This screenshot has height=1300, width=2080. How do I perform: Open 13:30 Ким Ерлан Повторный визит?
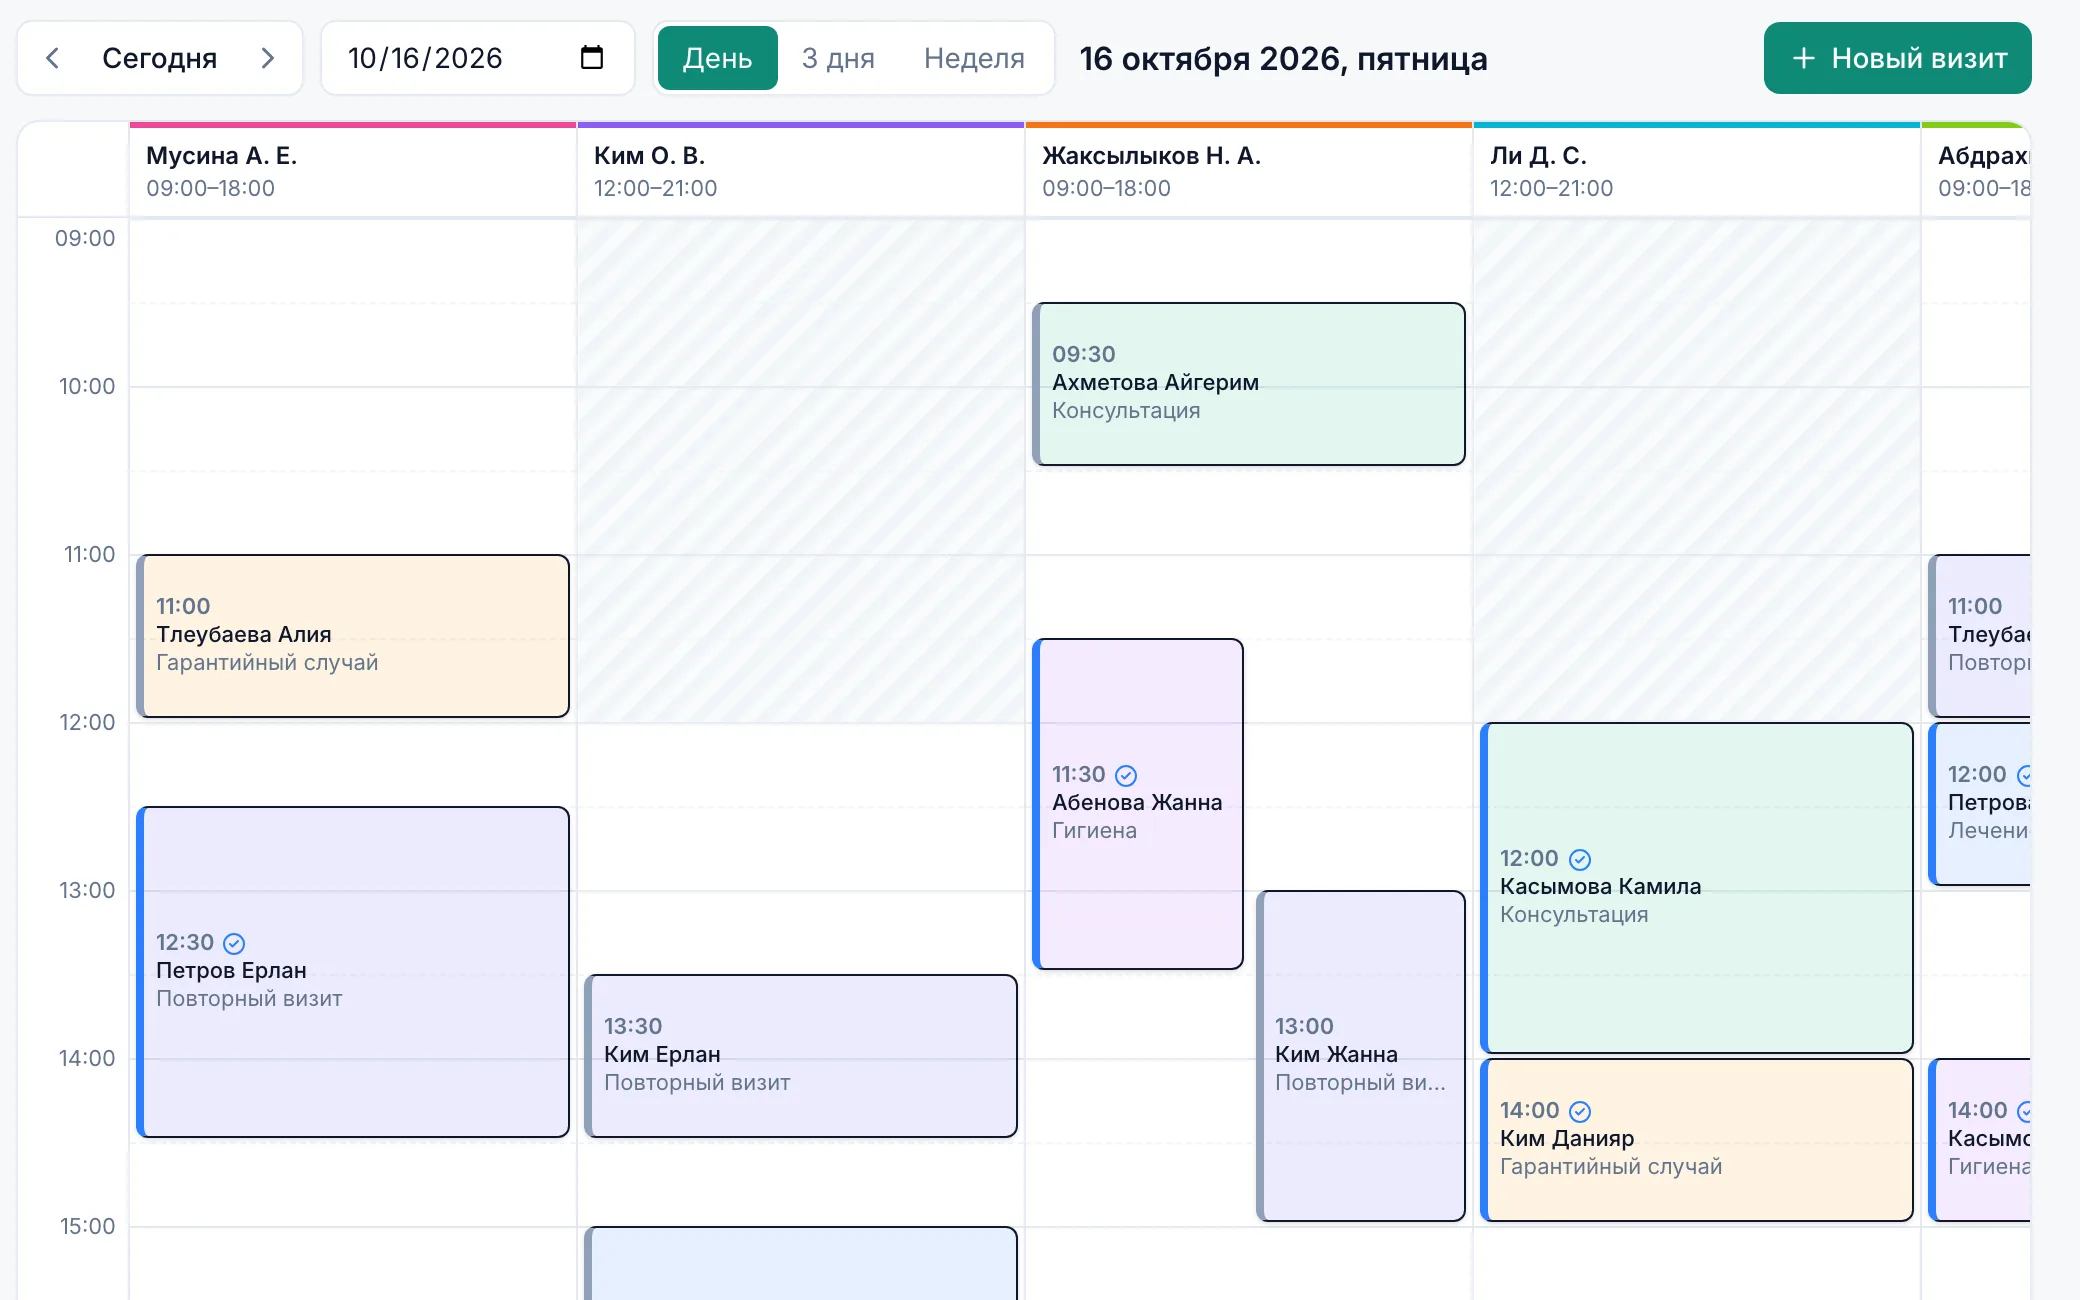click(801, 1056)
